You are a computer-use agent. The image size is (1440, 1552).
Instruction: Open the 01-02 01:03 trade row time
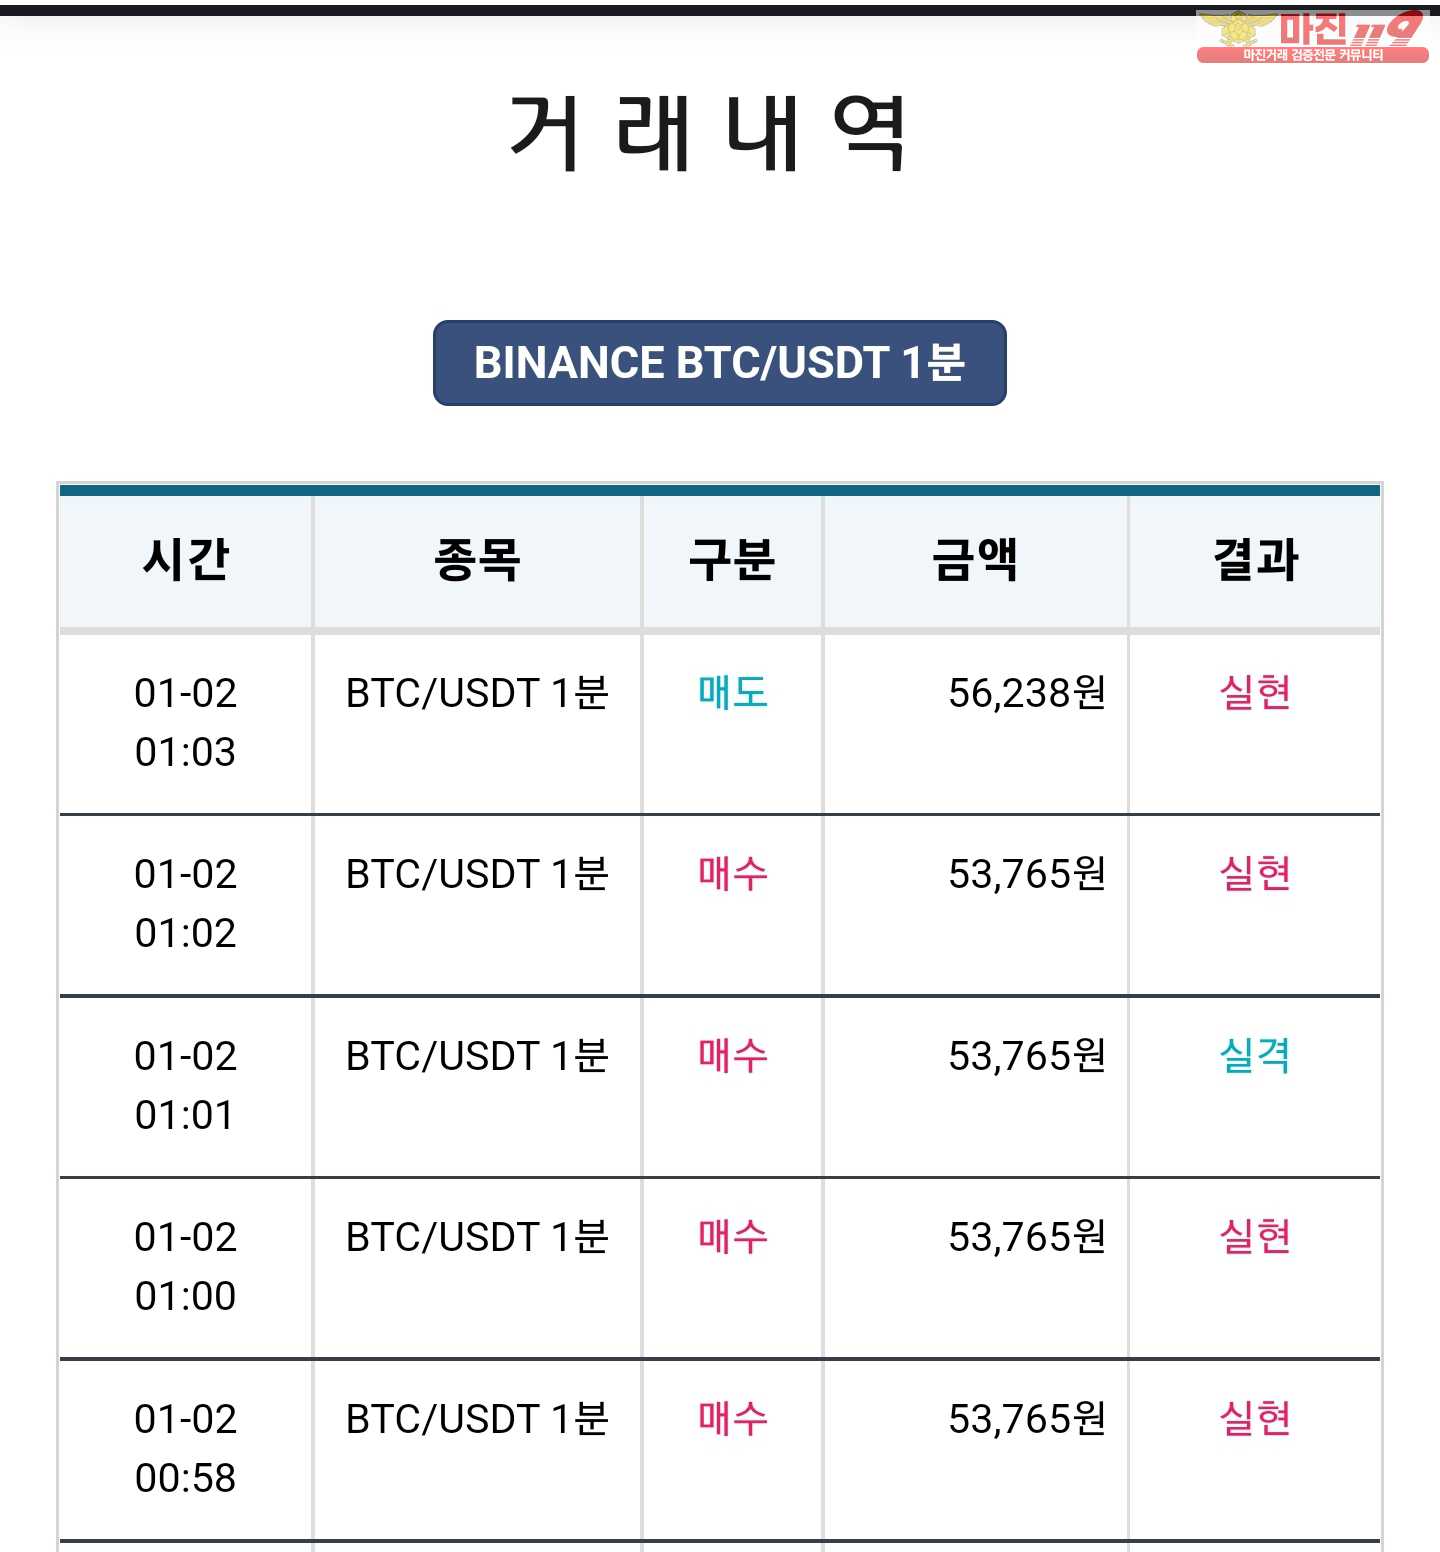pos(186,722)
